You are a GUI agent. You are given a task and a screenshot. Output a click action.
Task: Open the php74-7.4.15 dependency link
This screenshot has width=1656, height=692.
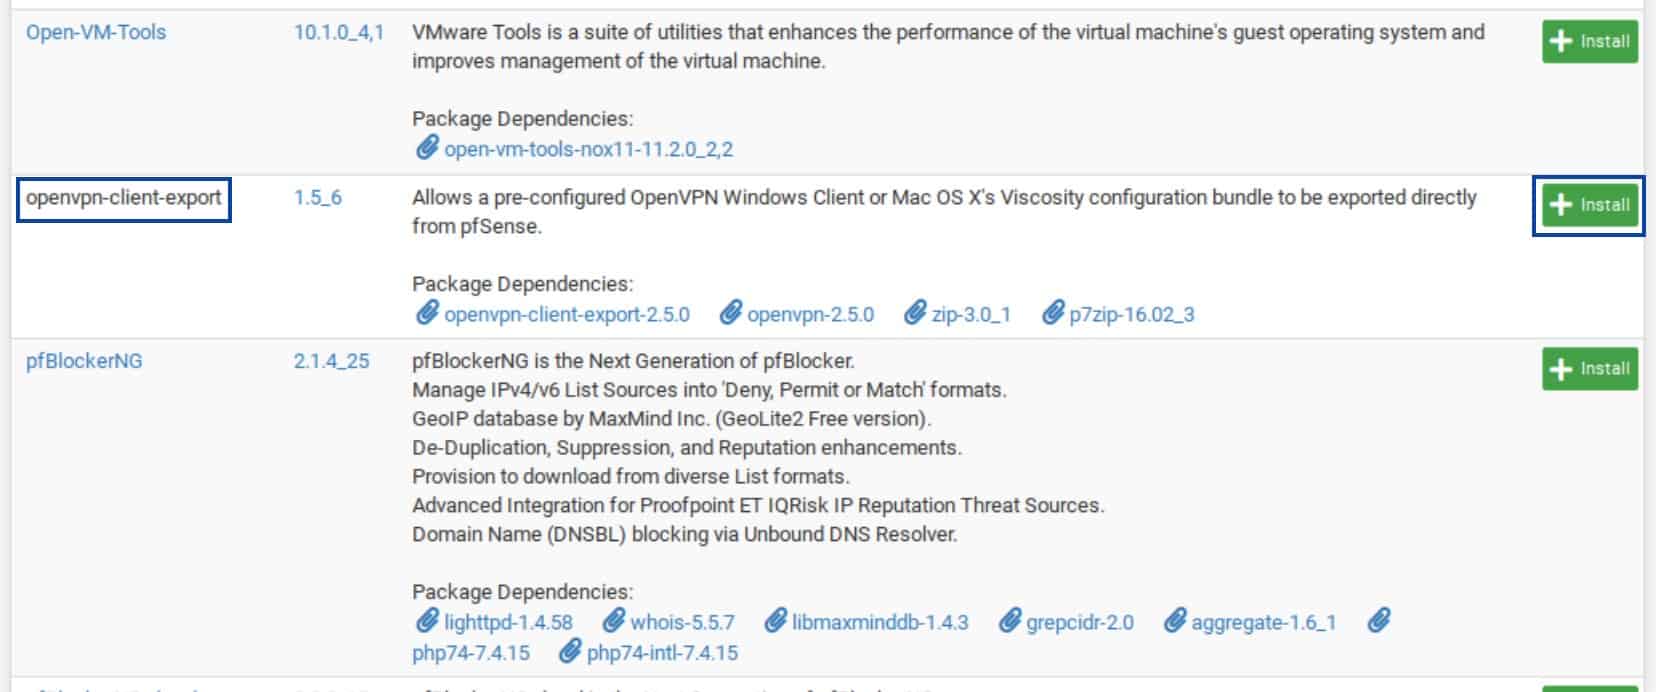pos(471,653)
